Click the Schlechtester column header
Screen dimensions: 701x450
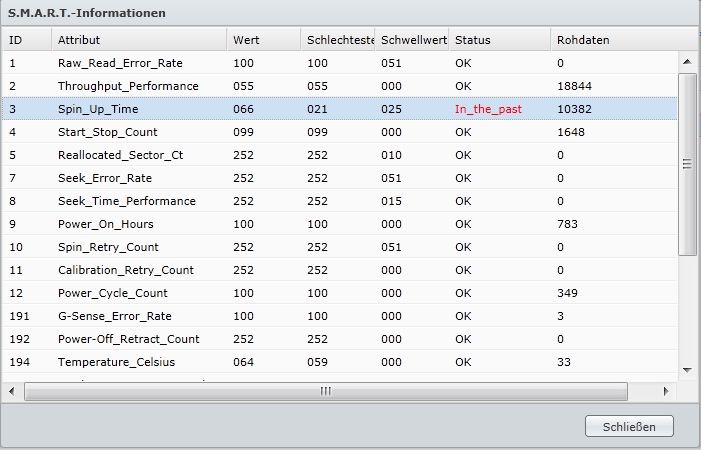tap(338, 40)
